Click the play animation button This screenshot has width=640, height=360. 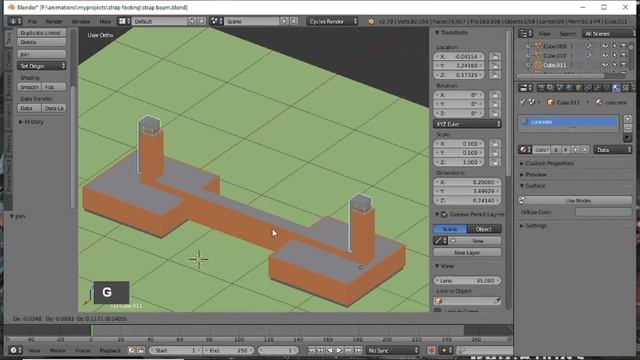(339, 350)
